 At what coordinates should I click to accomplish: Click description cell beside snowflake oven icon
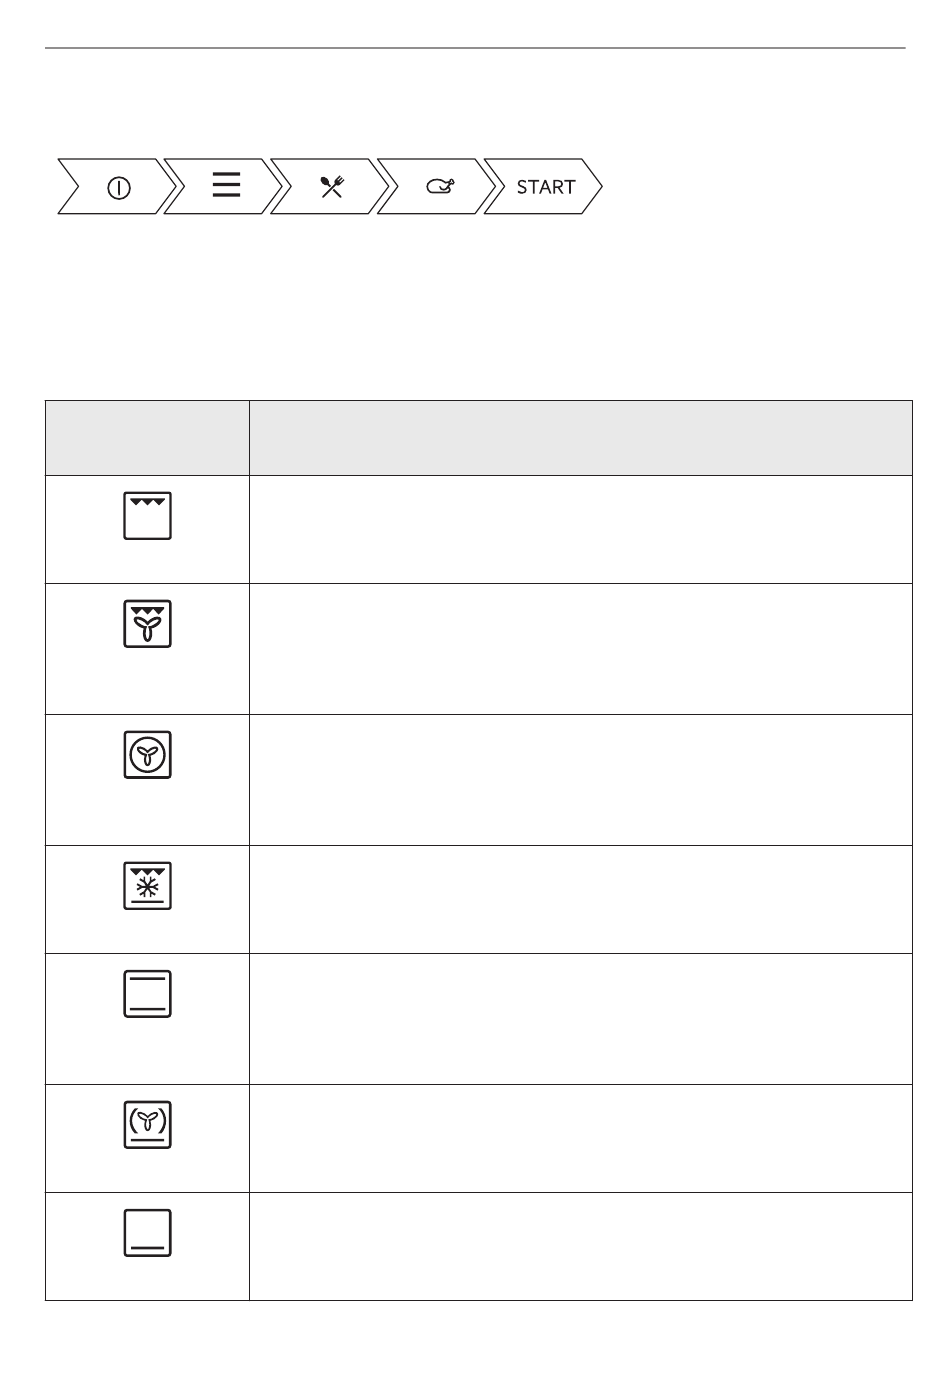pyautogui.click(x=581, y=899)
